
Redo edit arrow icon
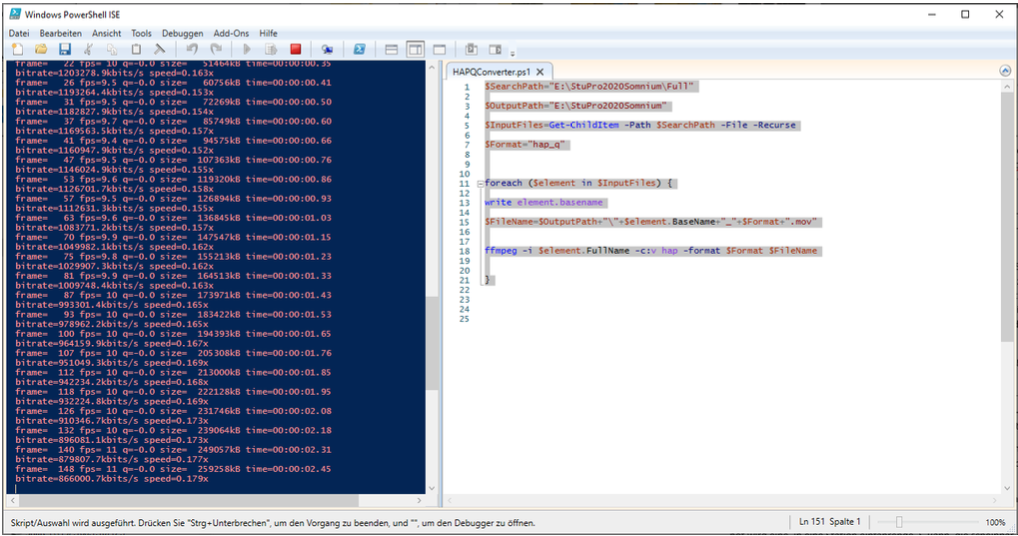click(x=216, y=49)
